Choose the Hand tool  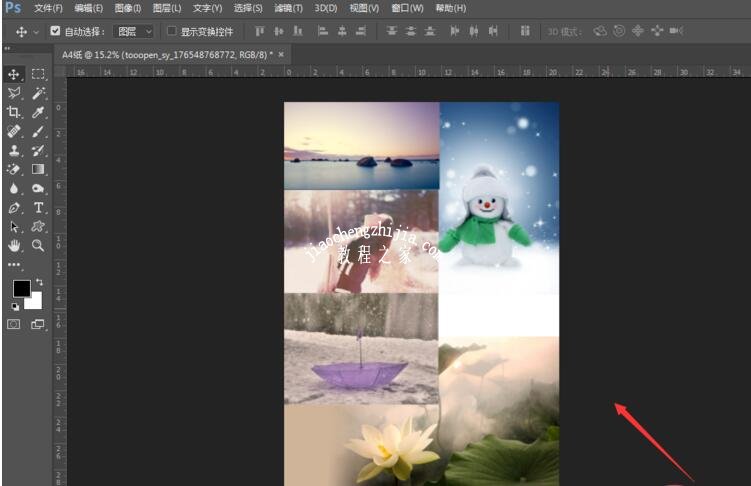tap(14, 245)
